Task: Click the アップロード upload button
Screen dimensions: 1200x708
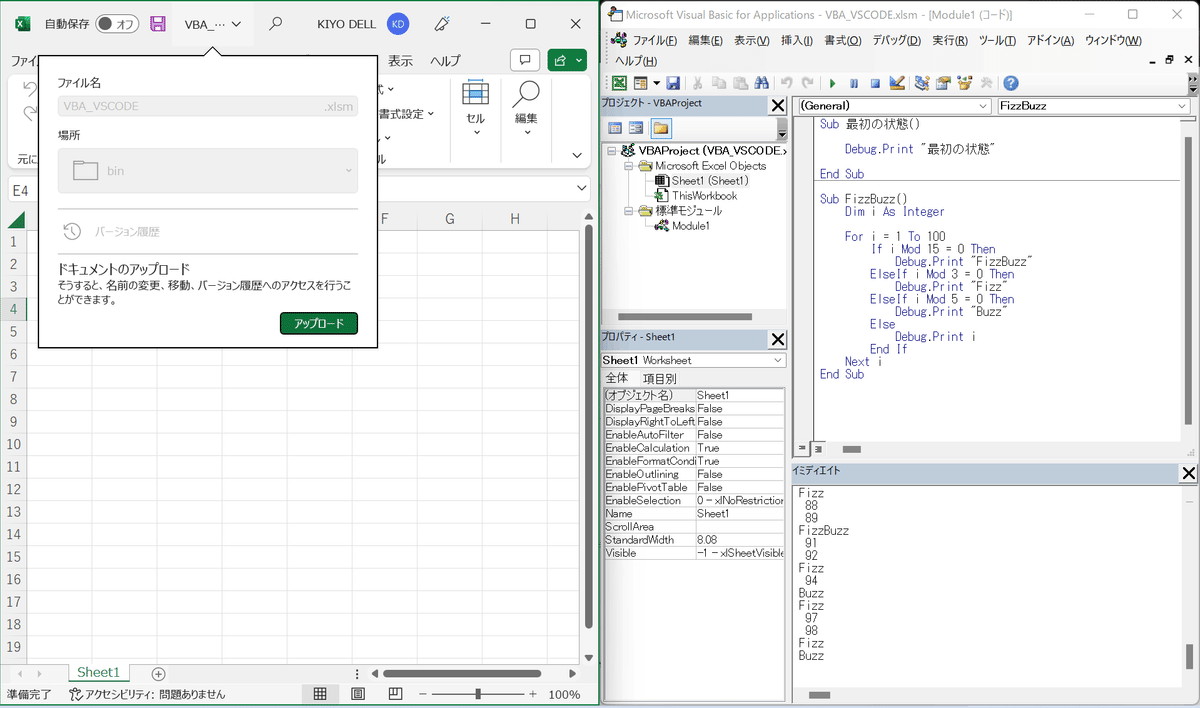Action: [318, 323]
